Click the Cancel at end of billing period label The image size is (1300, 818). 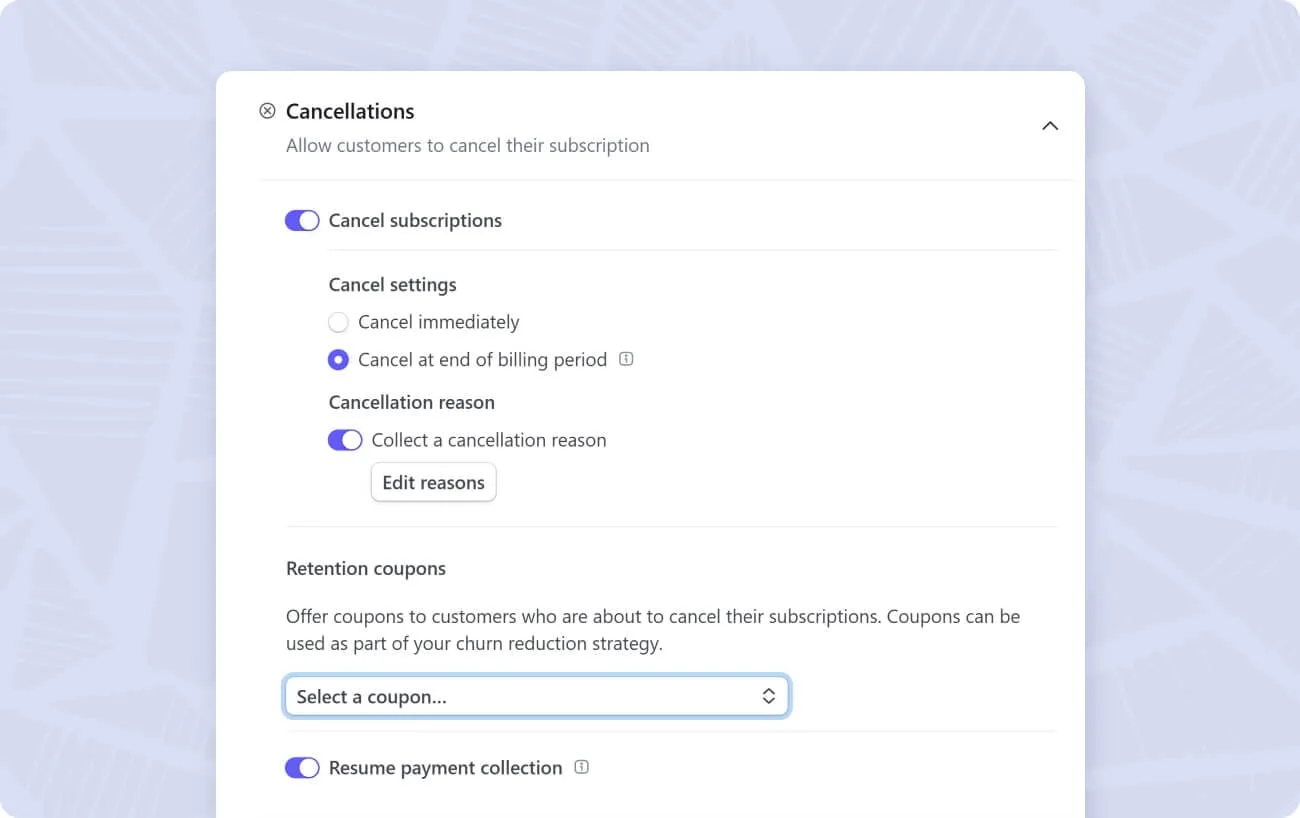click(483, 360)
